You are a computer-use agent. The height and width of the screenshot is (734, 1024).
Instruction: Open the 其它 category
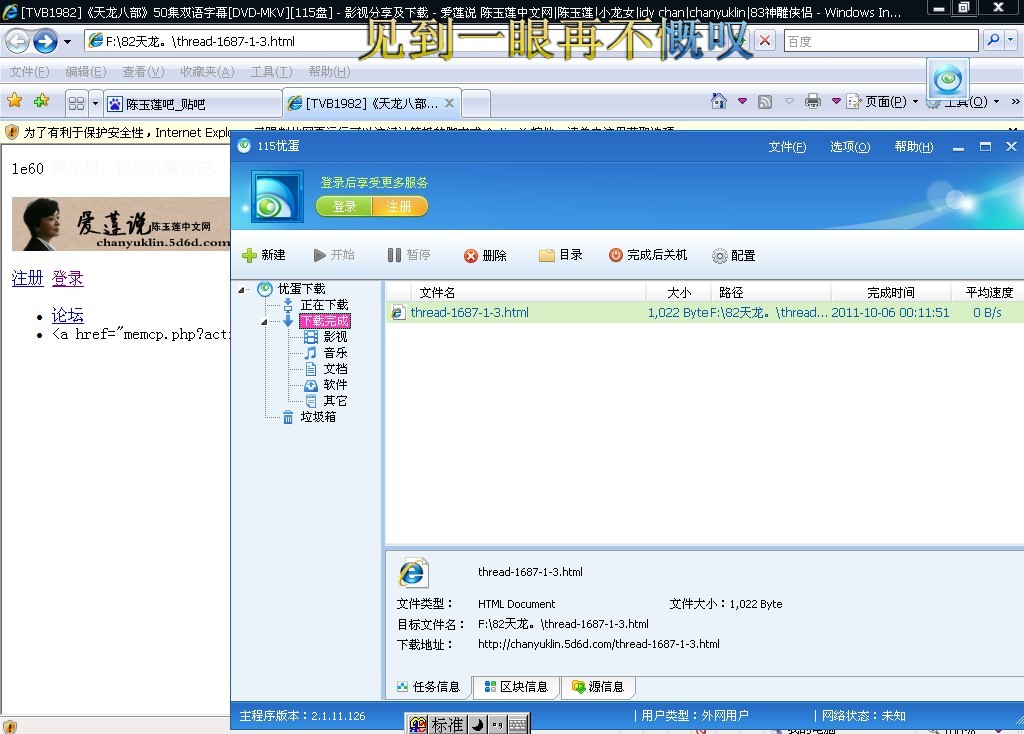tap(335, 400)
